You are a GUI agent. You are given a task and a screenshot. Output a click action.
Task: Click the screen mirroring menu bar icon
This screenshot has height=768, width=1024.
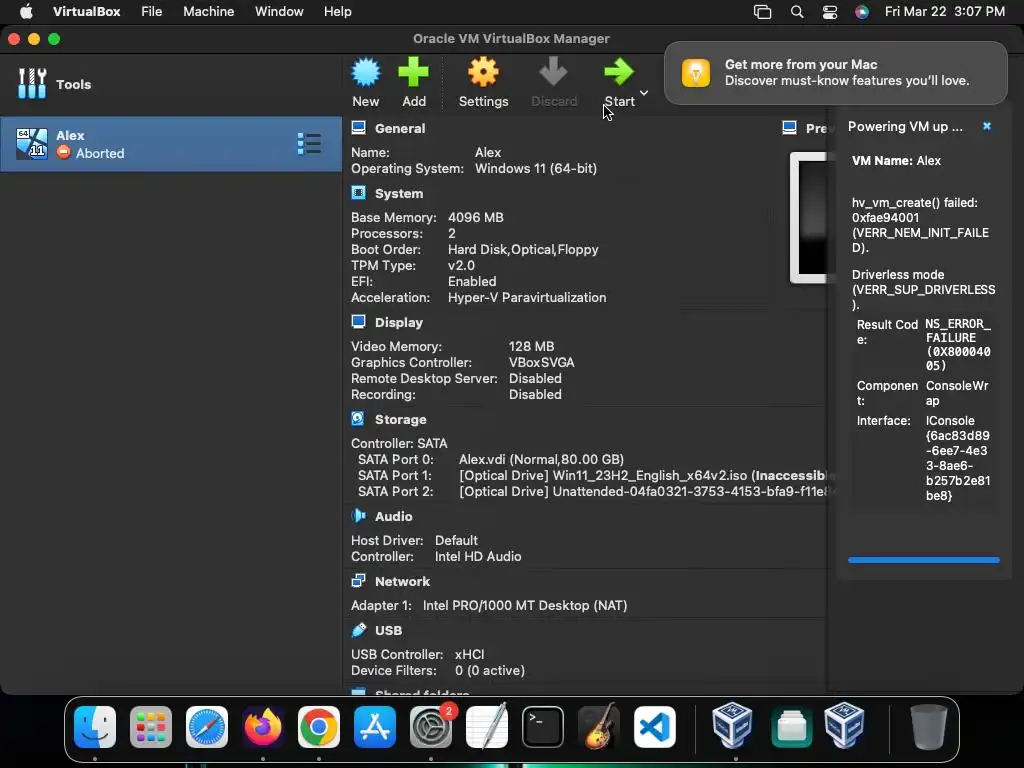762,12
